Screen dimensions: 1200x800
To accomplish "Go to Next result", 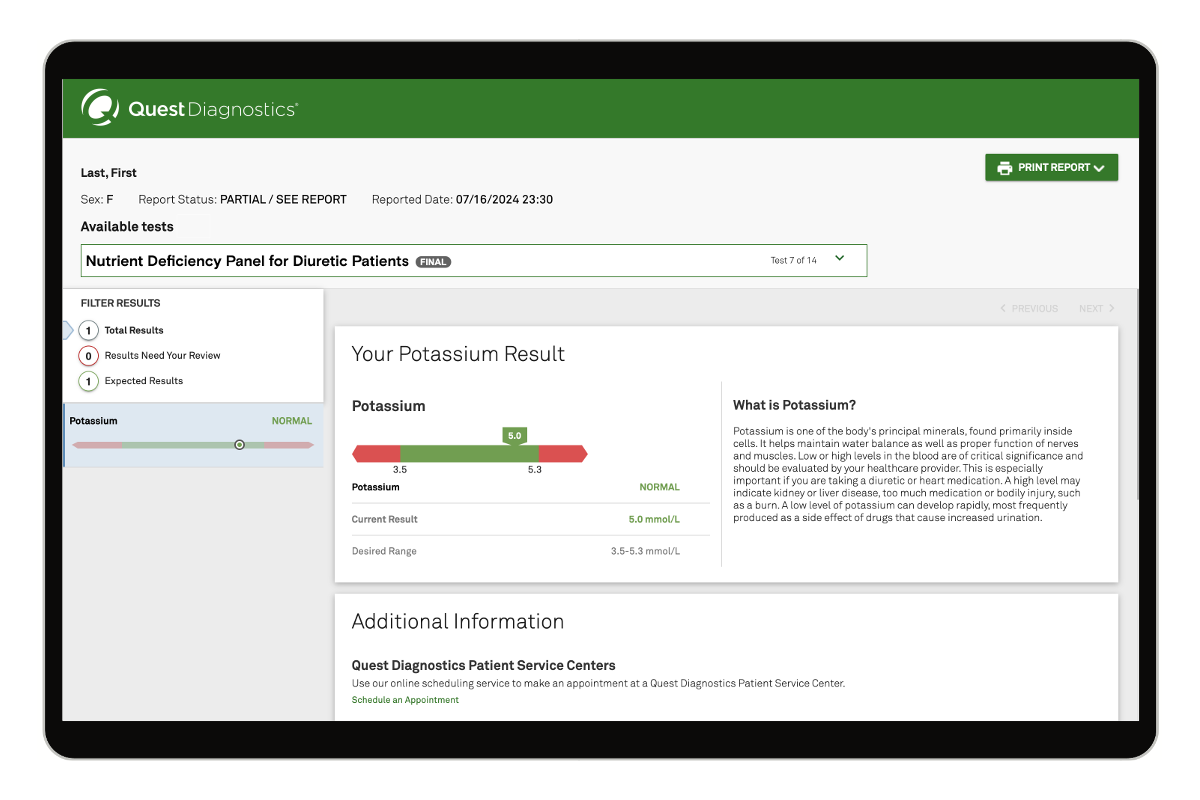I will [x=1096, y=309].
